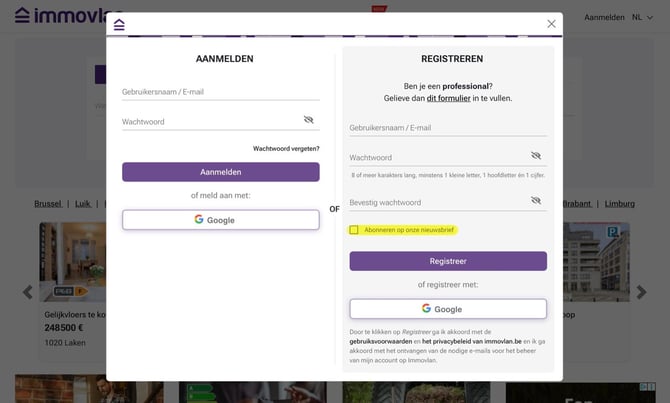670x403 pixels.
Task: Toggle visibility of Registreren Wachtwoord field
Action: click(x=536, y=156)
